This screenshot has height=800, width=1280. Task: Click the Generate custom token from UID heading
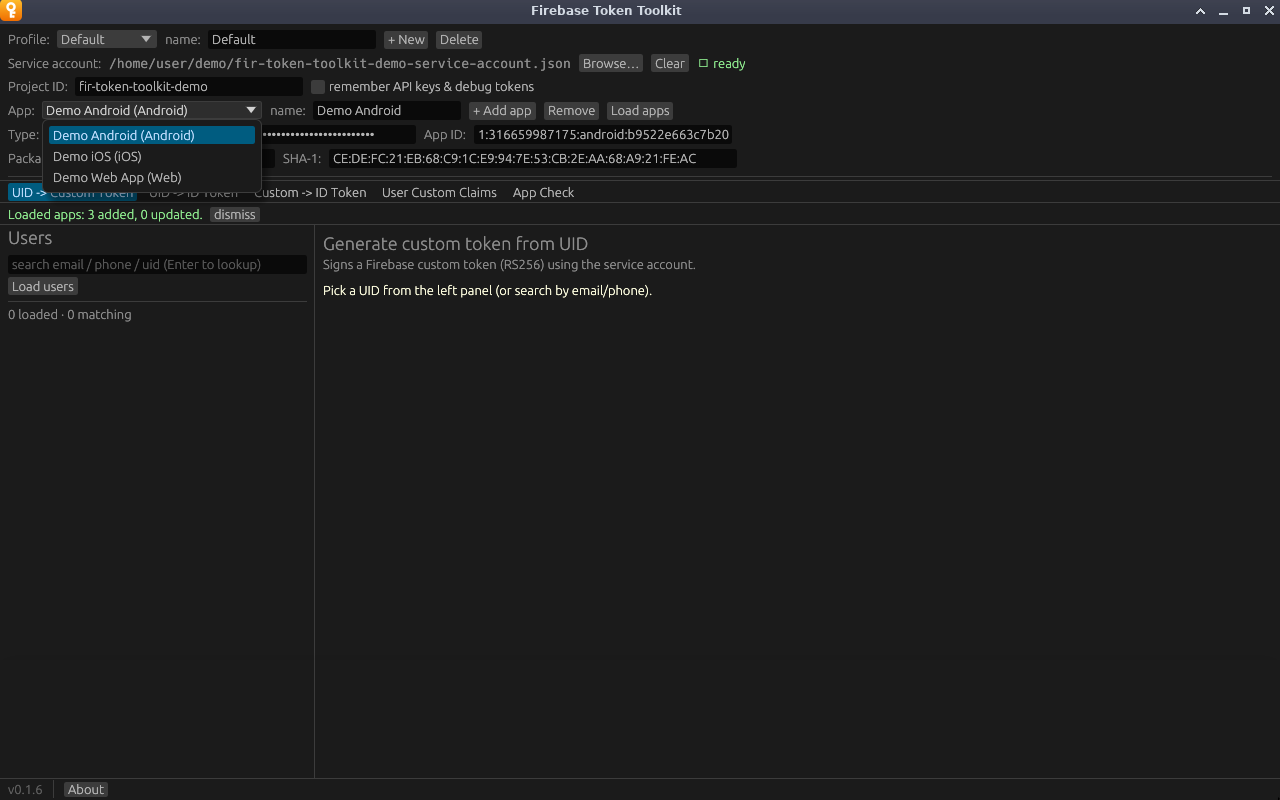click(455, 244)
